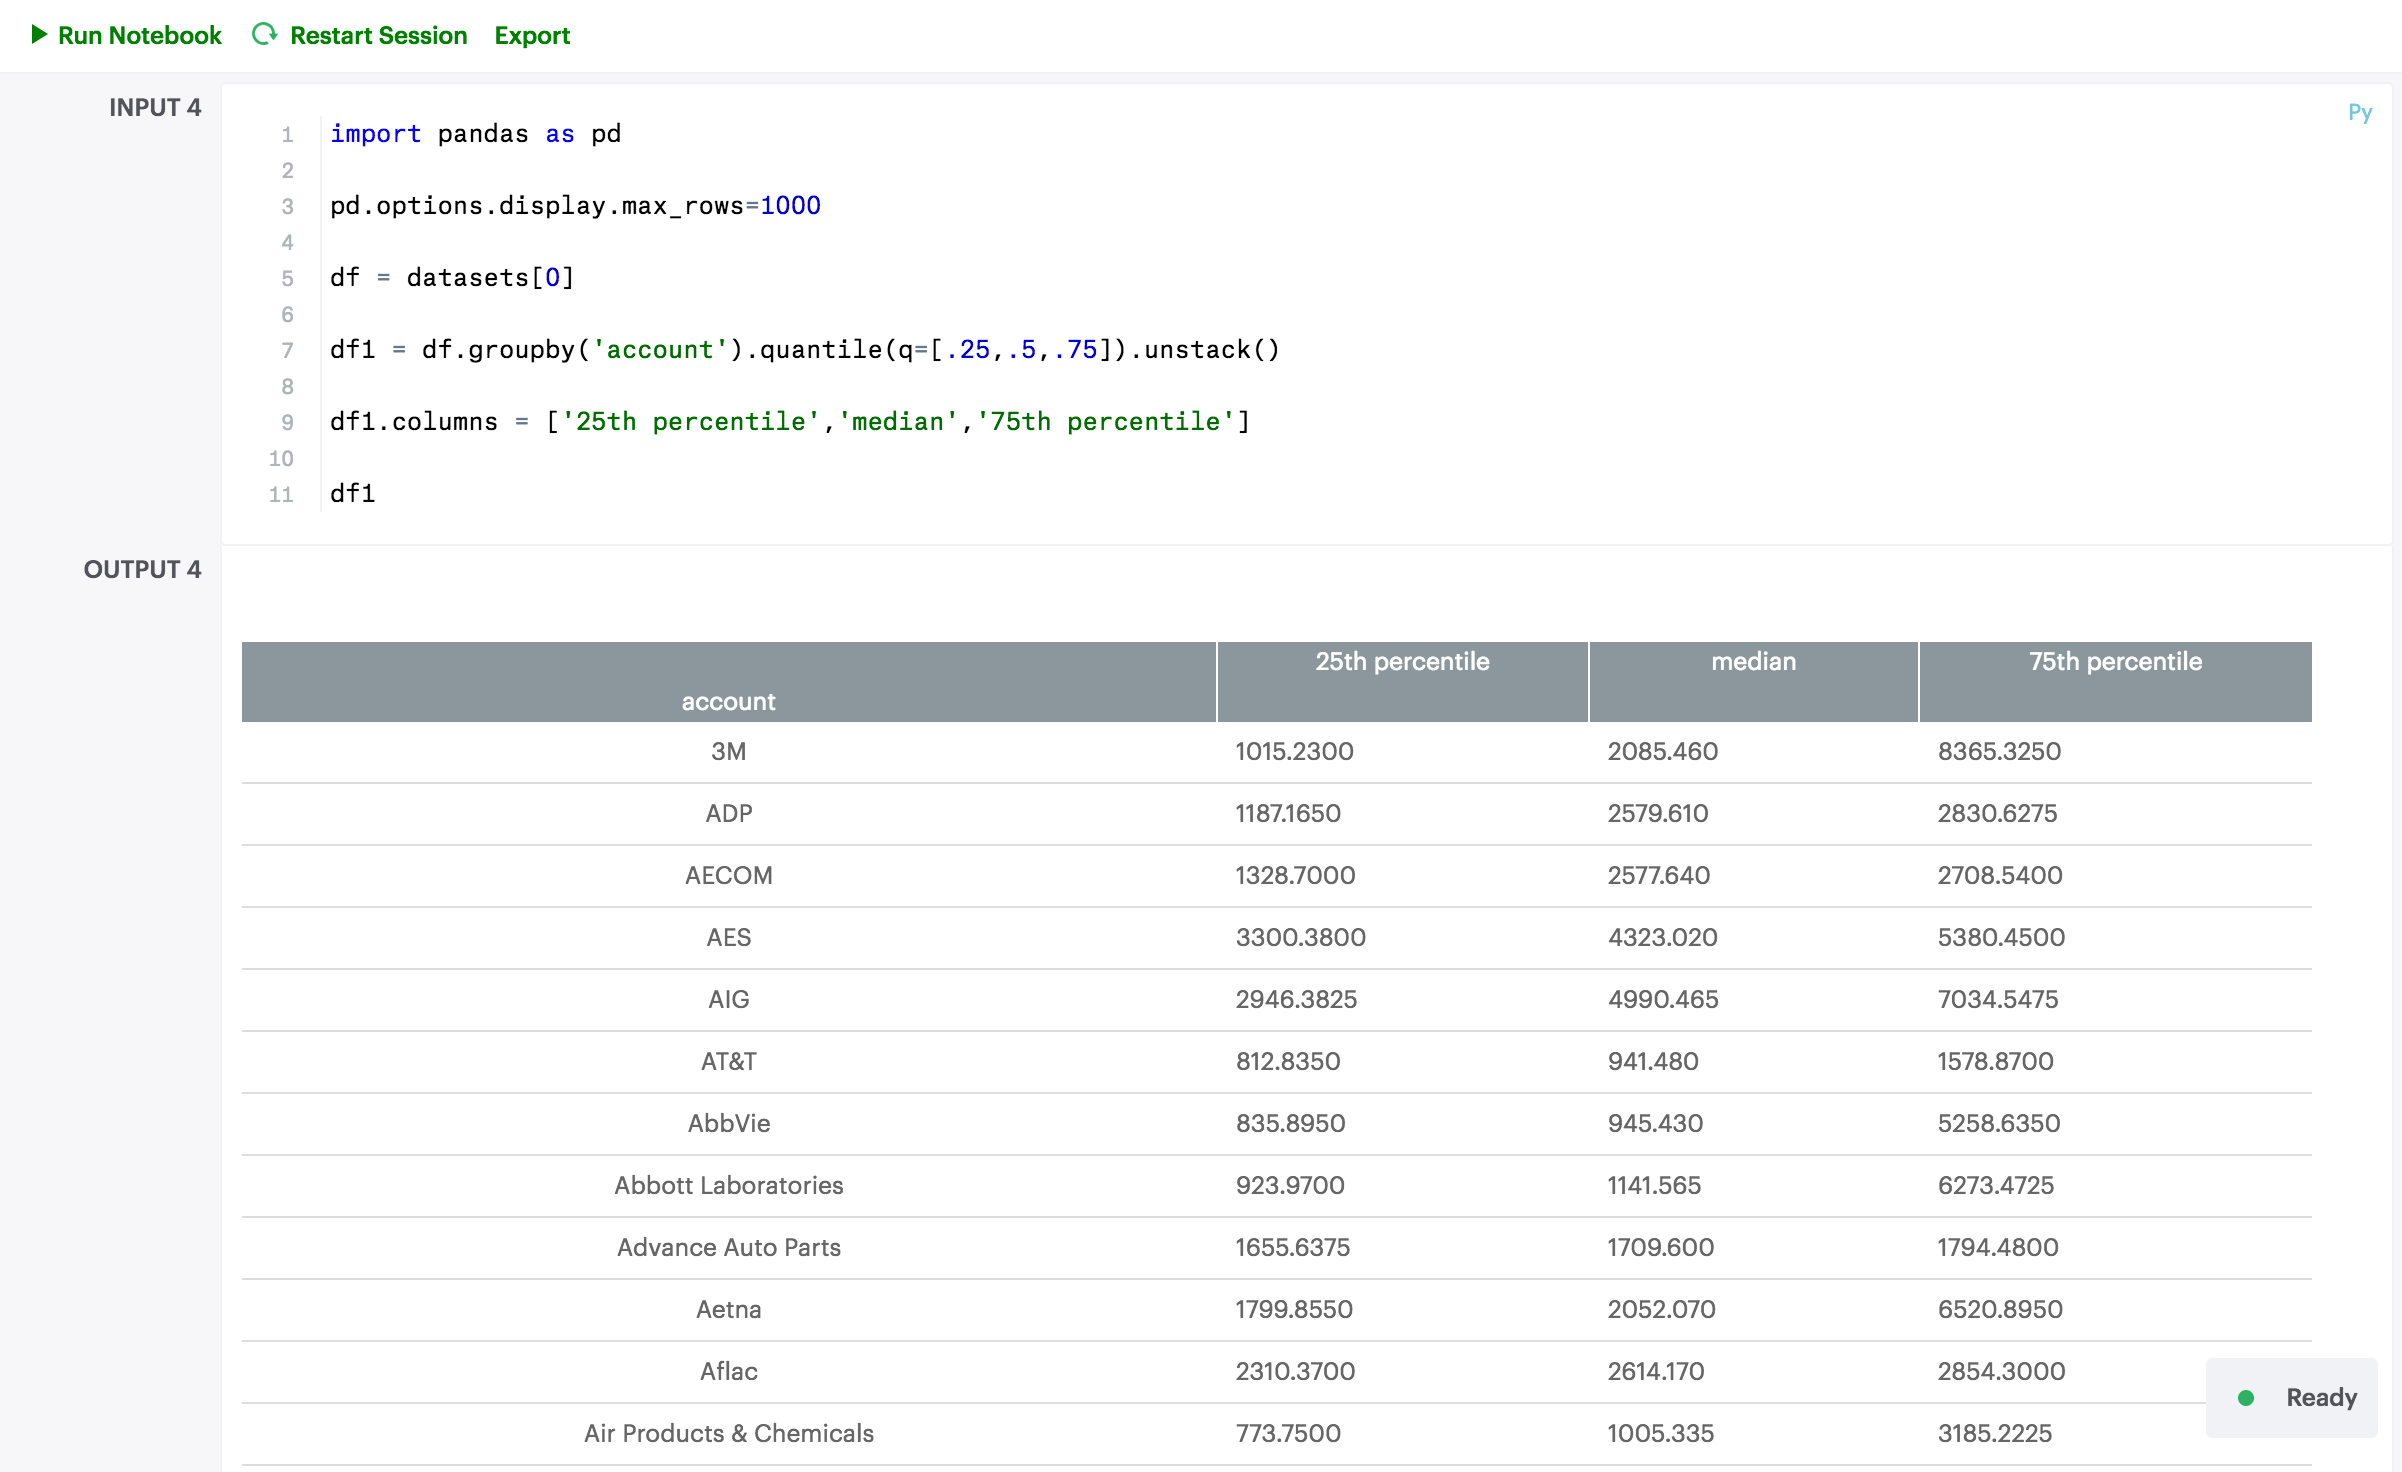Click the Aflac account row label
Image resolution: width=2402 pixels, height=1472 pixels.
coord(728,1371)
